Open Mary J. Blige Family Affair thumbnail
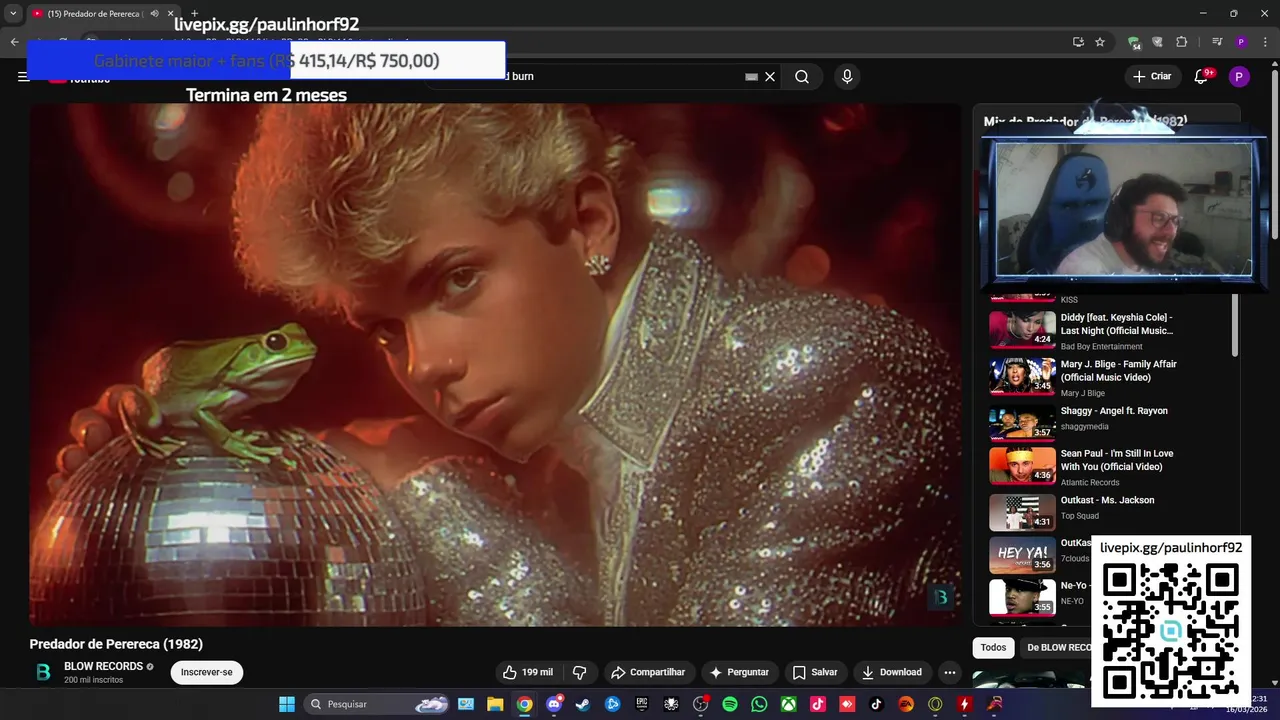Viewport: 1280px width, 720px height. 1022,376
